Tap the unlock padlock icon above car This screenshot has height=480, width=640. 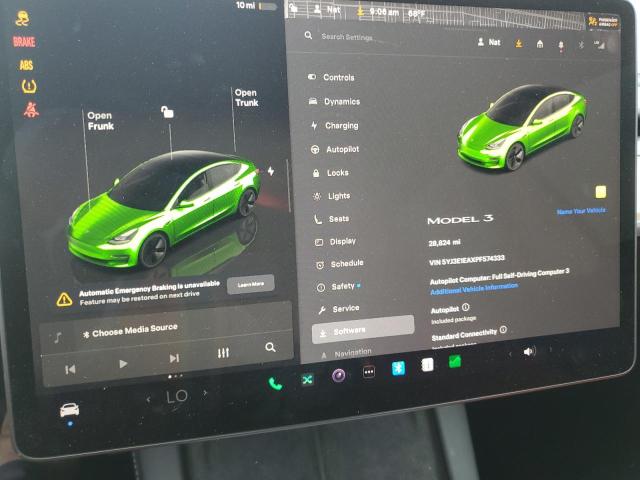[x=167, y=112]
